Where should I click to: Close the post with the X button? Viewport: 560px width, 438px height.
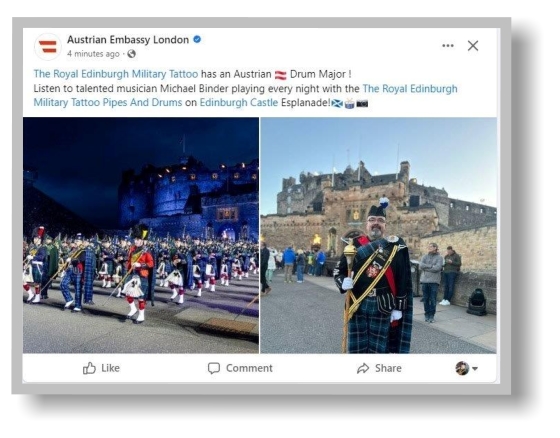pos(473,46)
